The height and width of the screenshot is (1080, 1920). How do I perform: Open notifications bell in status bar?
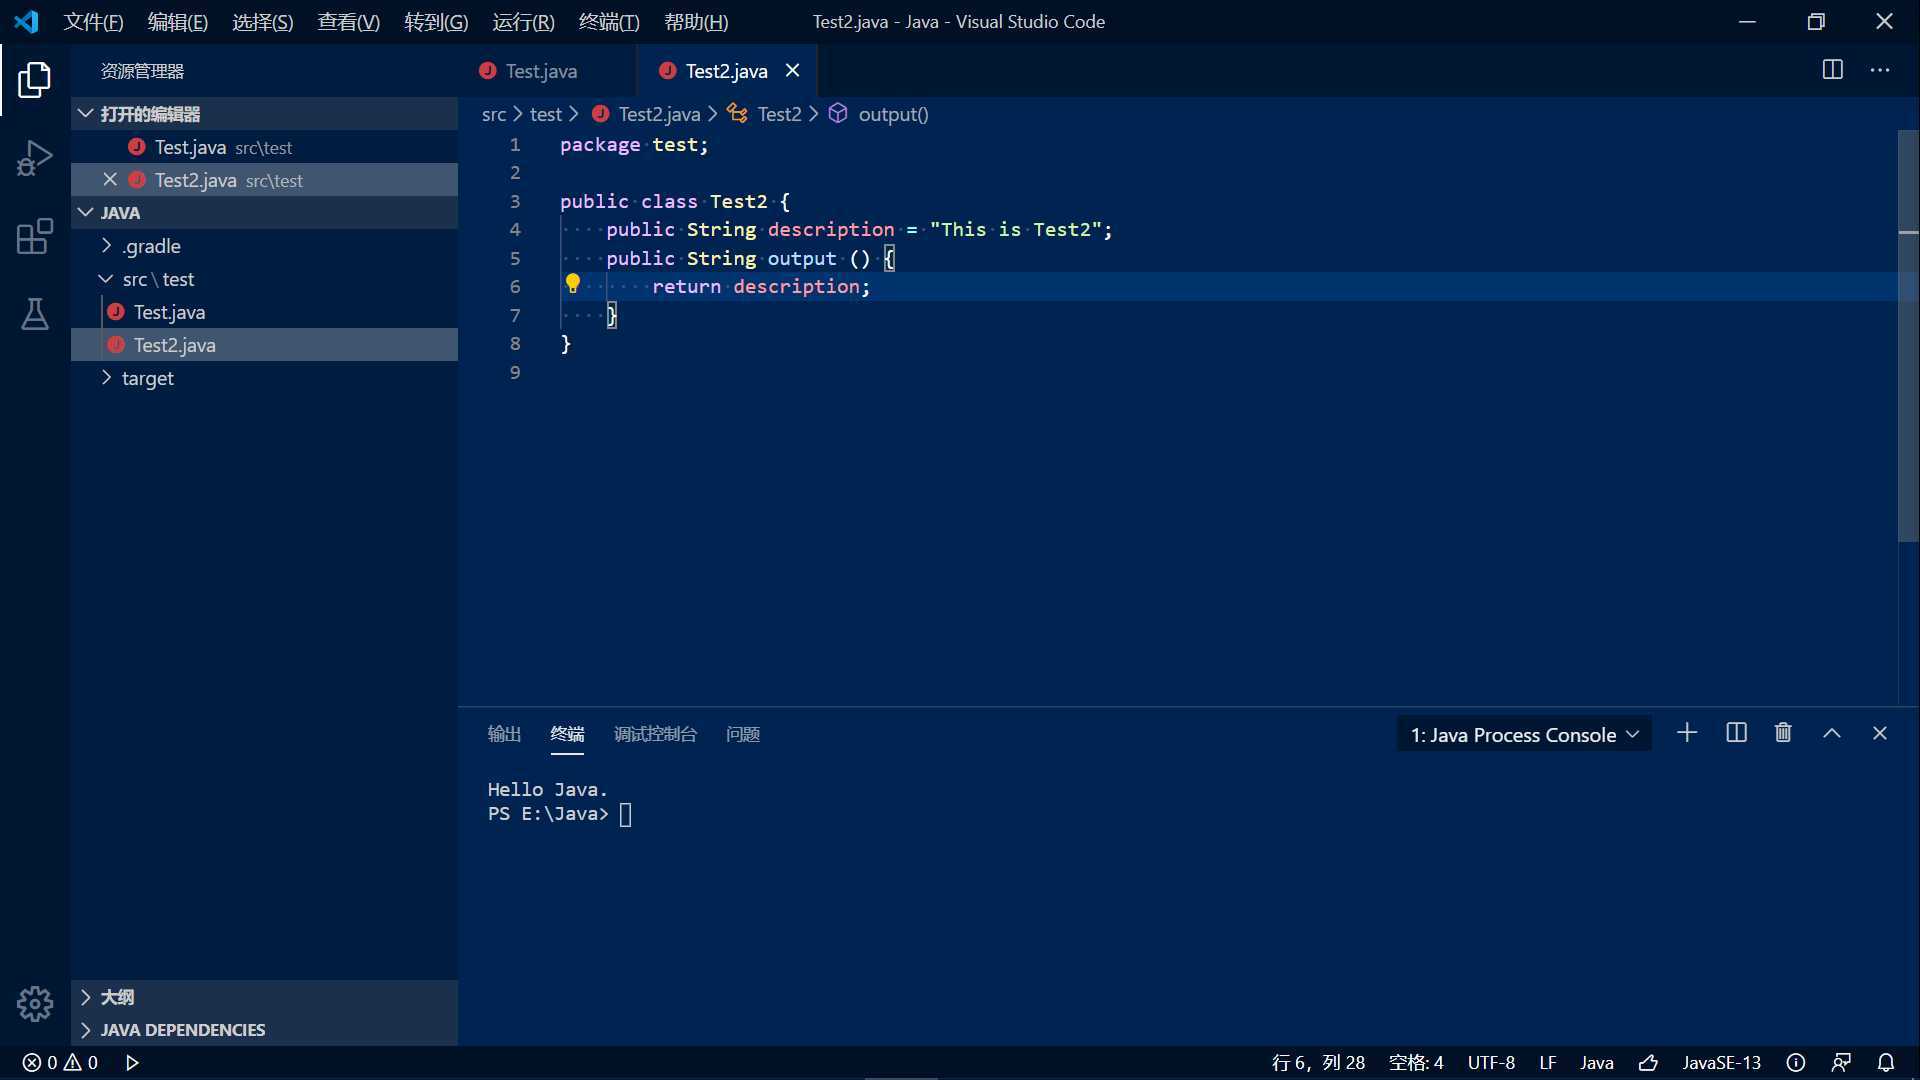pyautogui.click(x=1886, y=1062)
